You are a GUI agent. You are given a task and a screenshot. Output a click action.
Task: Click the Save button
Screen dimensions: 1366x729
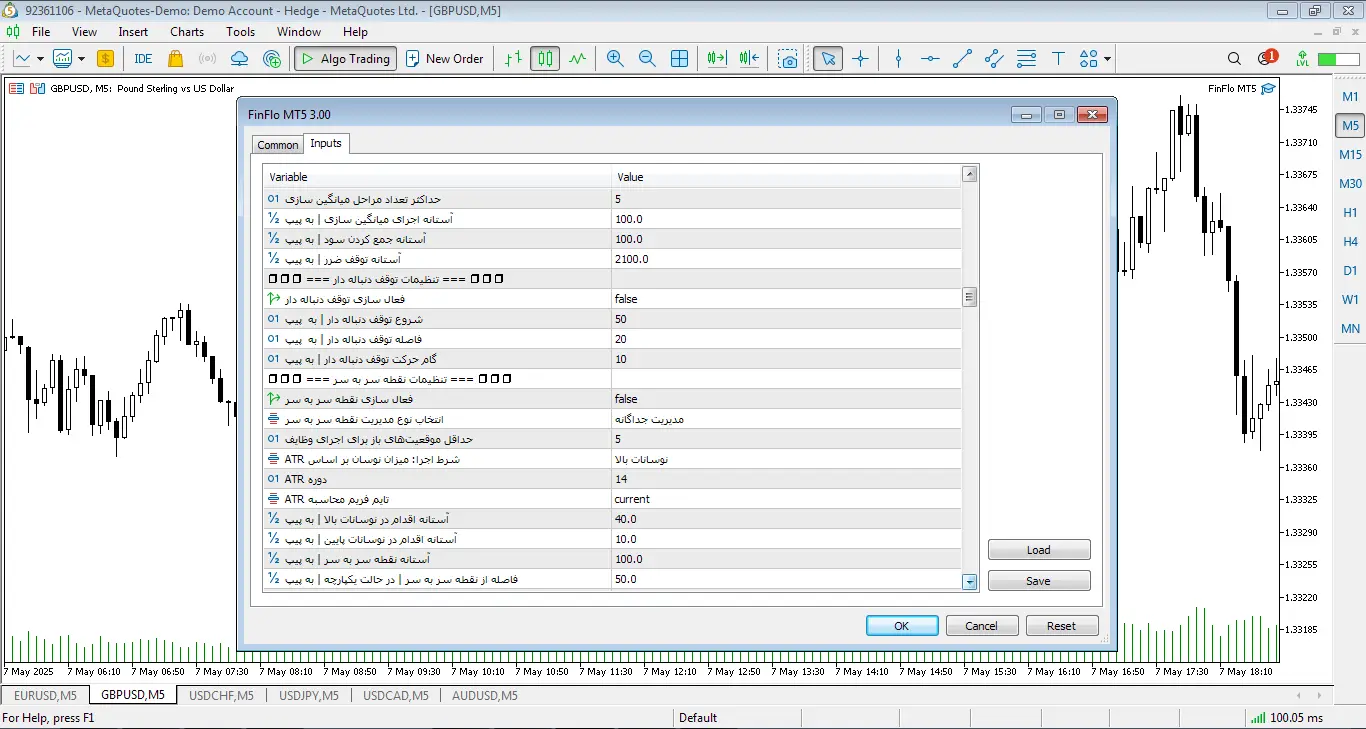1039,581
